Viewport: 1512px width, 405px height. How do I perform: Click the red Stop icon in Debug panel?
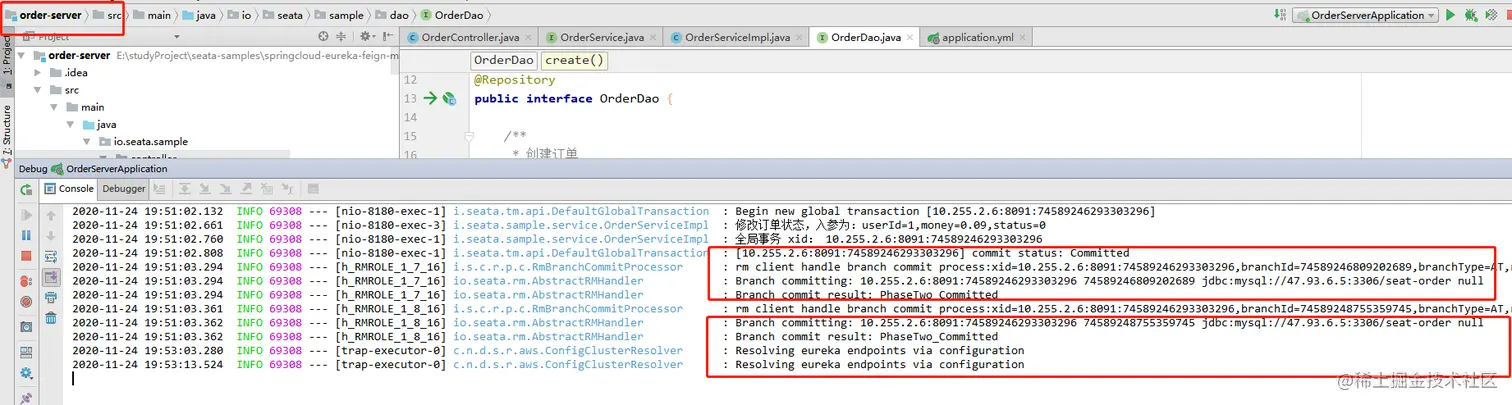[26, 257]
